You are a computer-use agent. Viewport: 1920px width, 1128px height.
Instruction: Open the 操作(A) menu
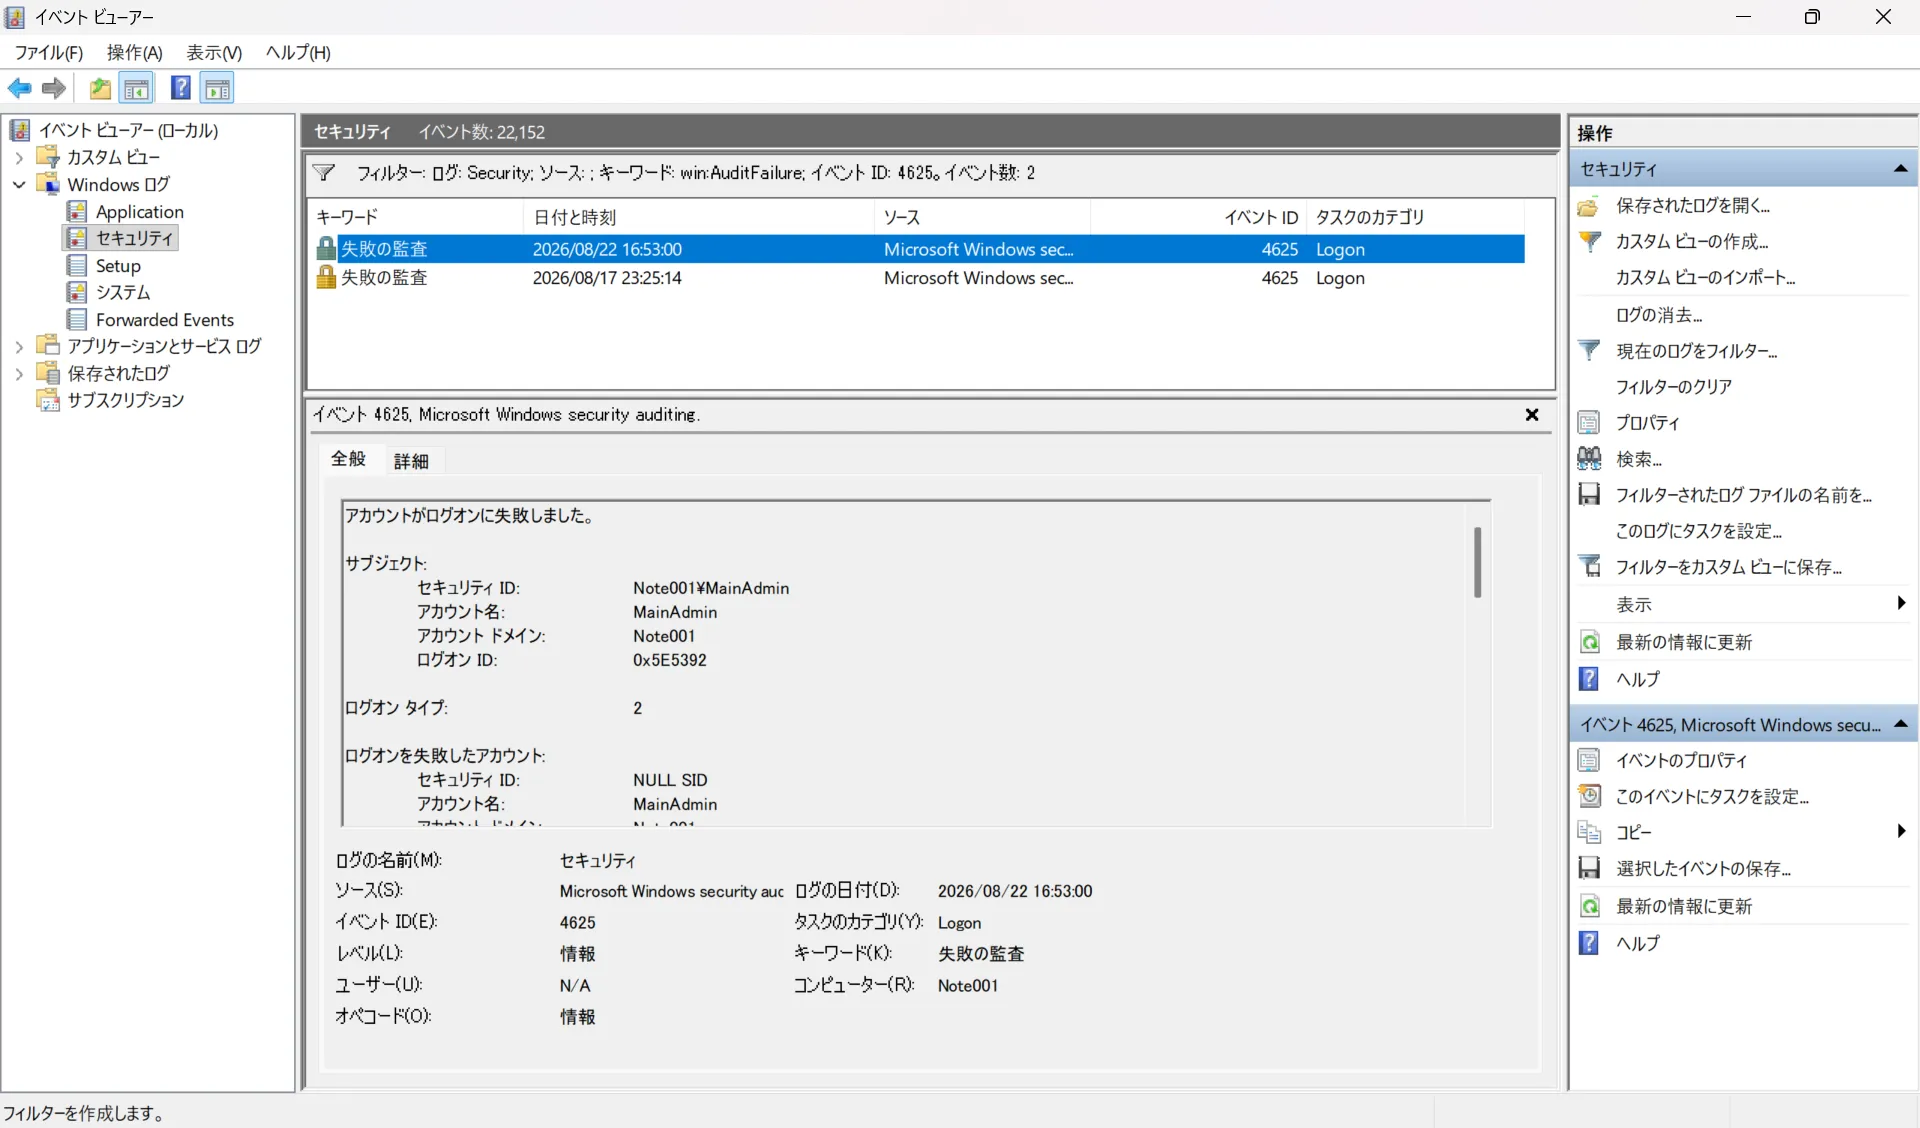[x=134, y=53]
